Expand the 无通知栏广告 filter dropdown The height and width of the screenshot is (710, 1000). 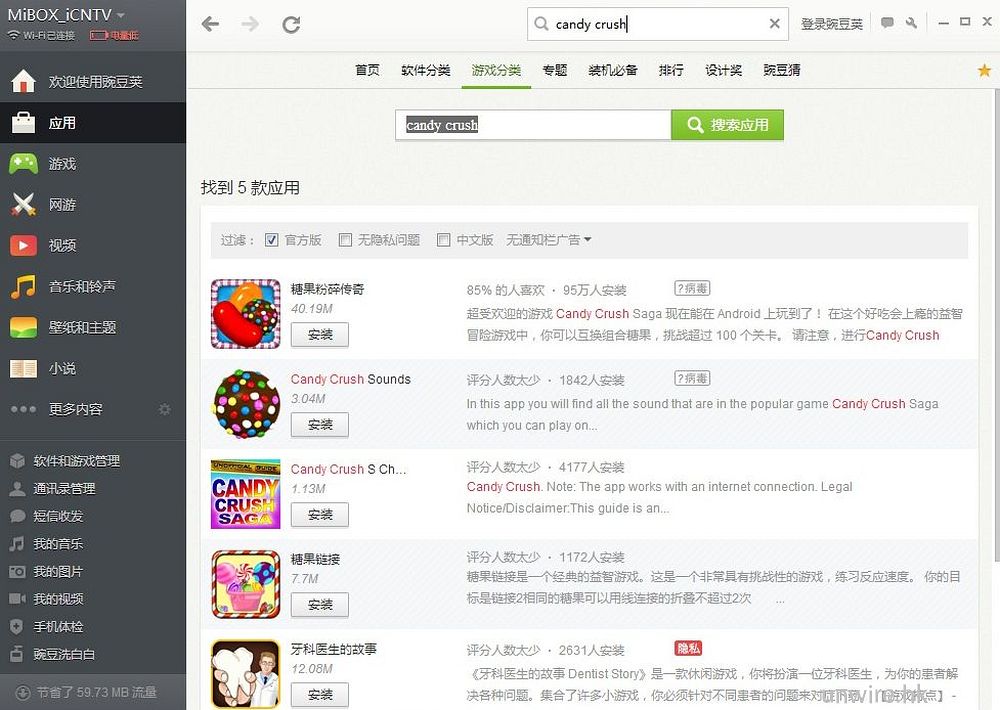pyautogui.click(x=548, y=240)
